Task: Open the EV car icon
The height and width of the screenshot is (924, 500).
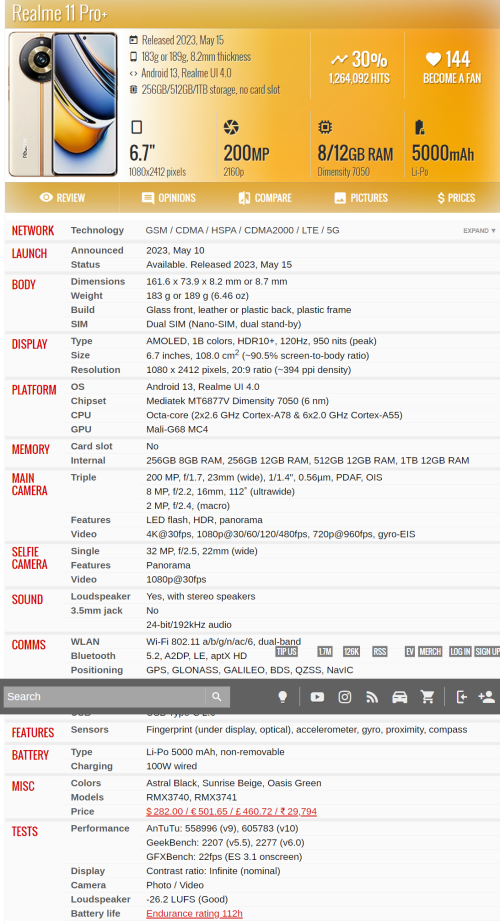Action: point(400,697)
